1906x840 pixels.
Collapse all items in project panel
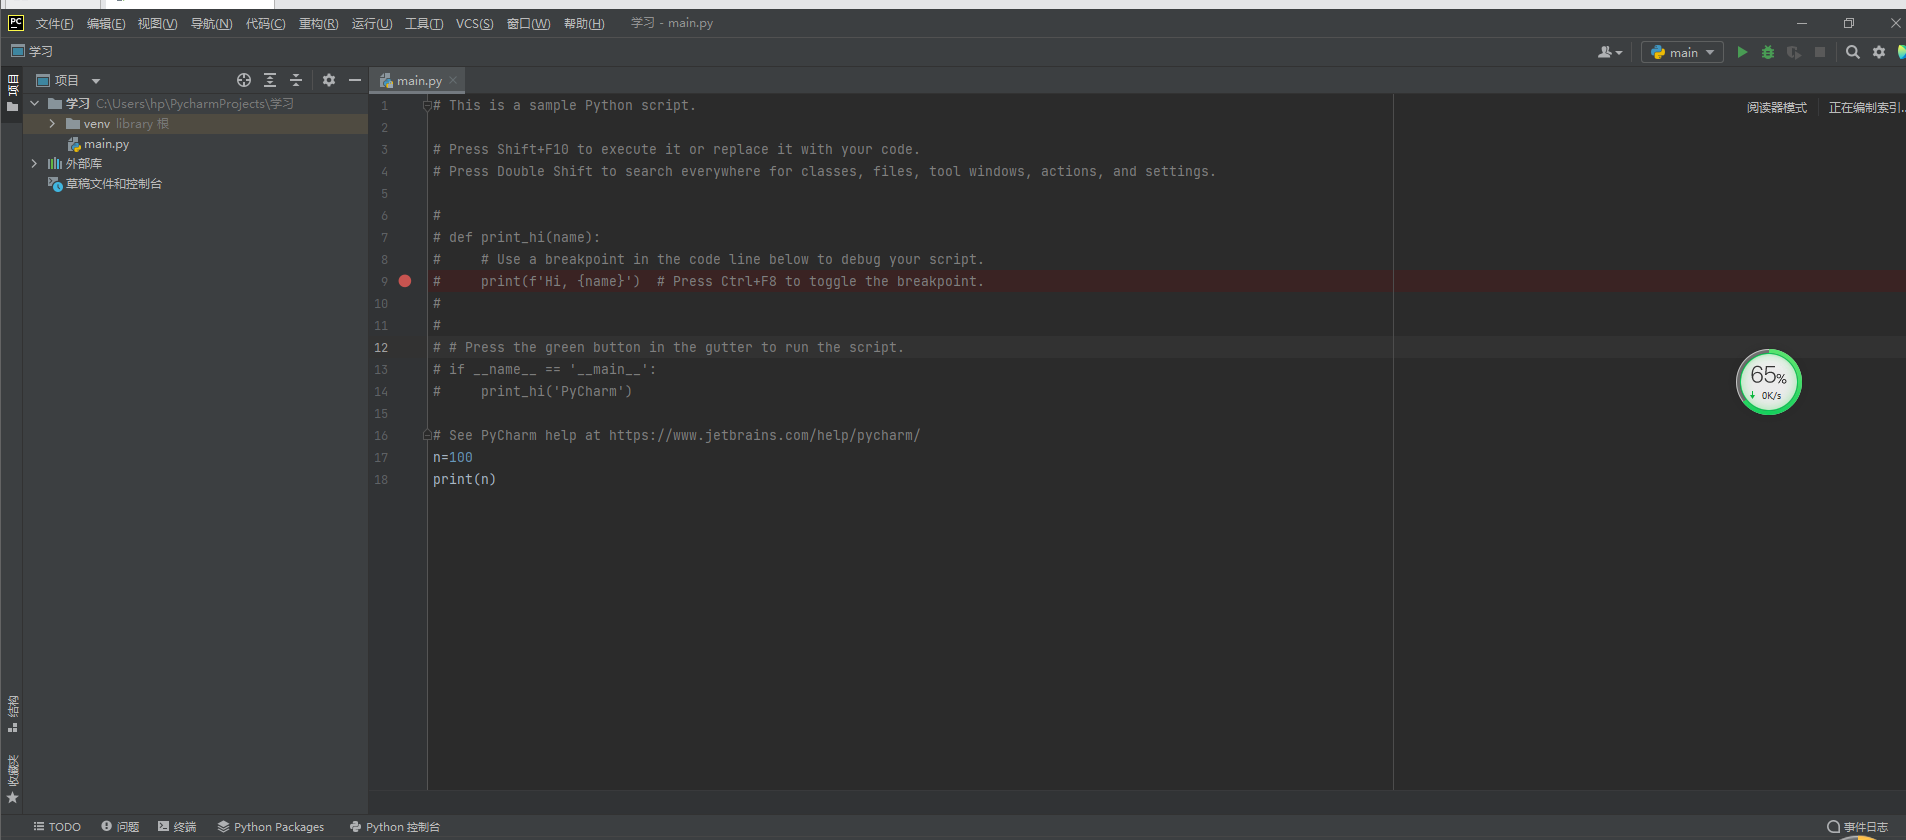[x=296, y=80]
